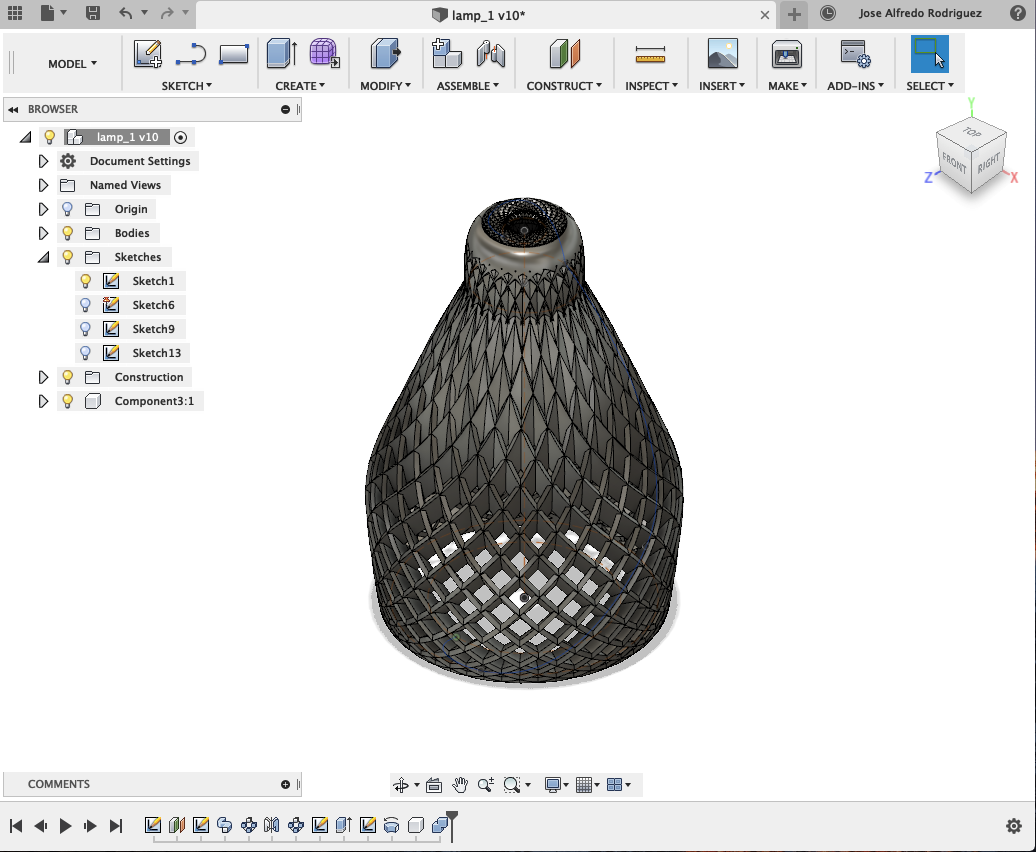Expand the Construction folder
Screen dimensions: 1036x852
43,377
